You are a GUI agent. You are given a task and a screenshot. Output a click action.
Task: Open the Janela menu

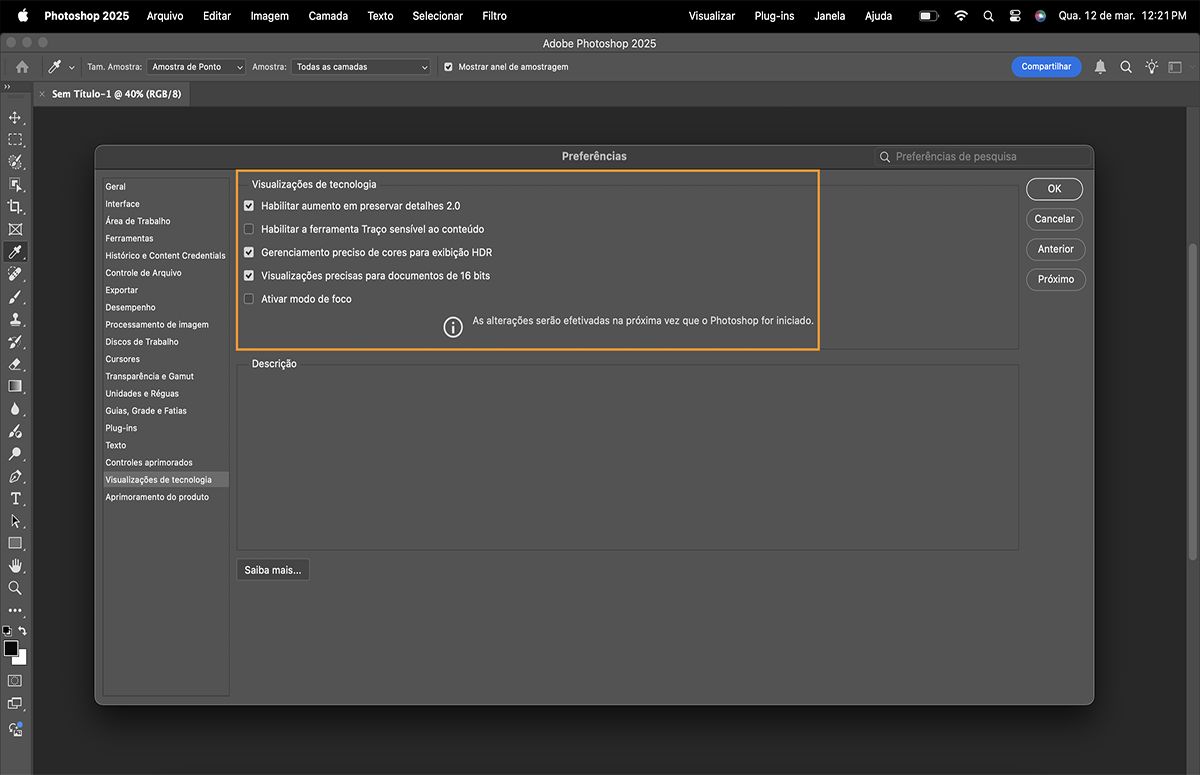pos(830,16)
